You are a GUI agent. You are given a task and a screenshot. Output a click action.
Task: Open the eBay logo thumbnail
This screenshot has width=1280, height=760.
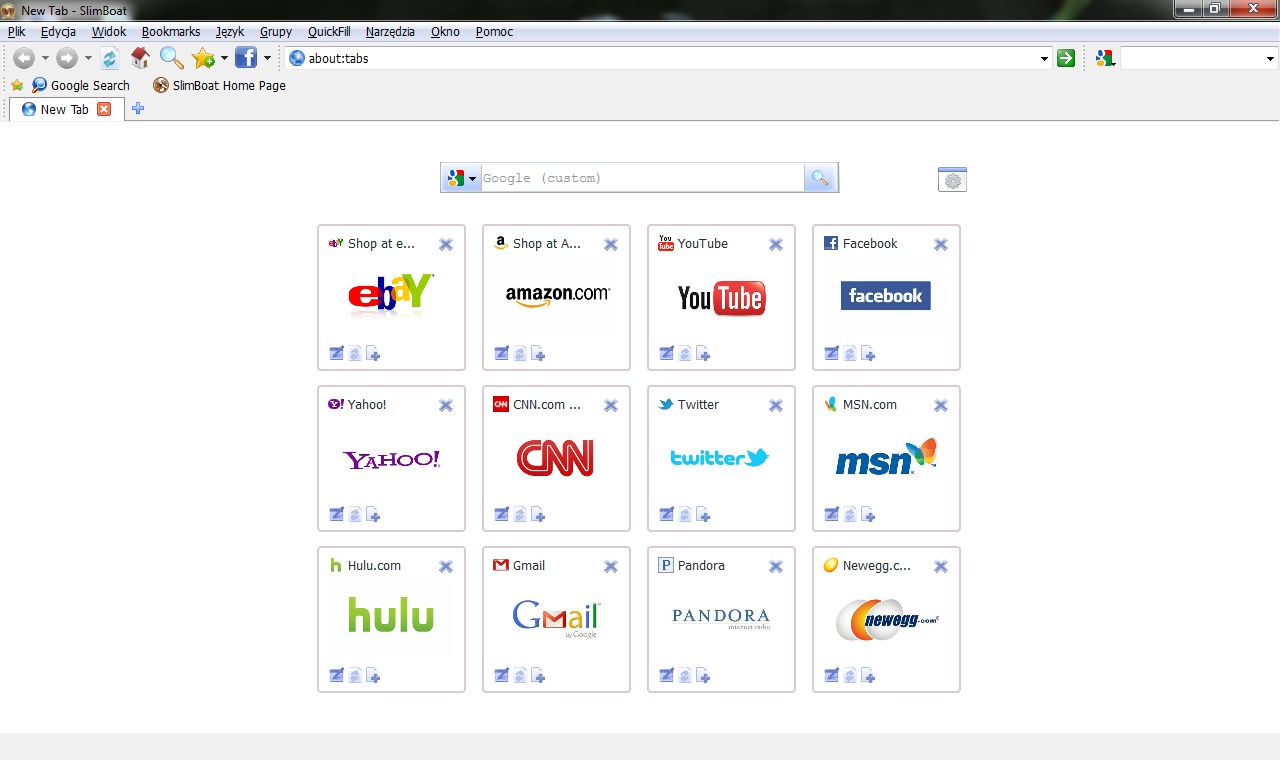[x=391, y=294]
